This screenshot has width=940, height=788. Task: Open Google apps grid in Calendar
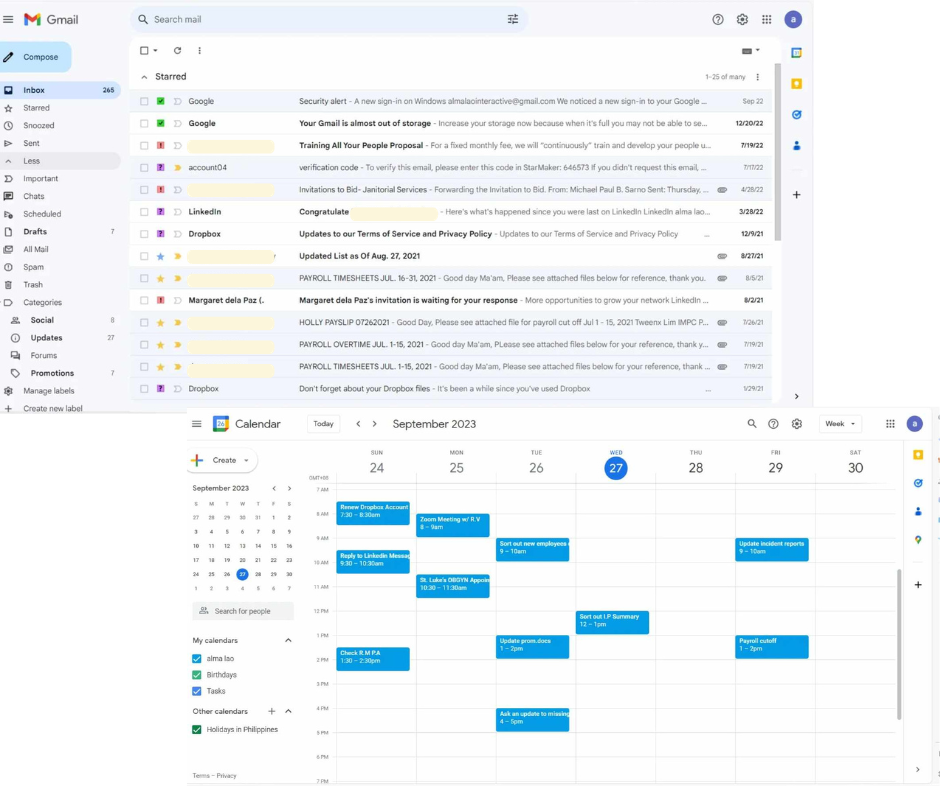(x=890, y=424)
